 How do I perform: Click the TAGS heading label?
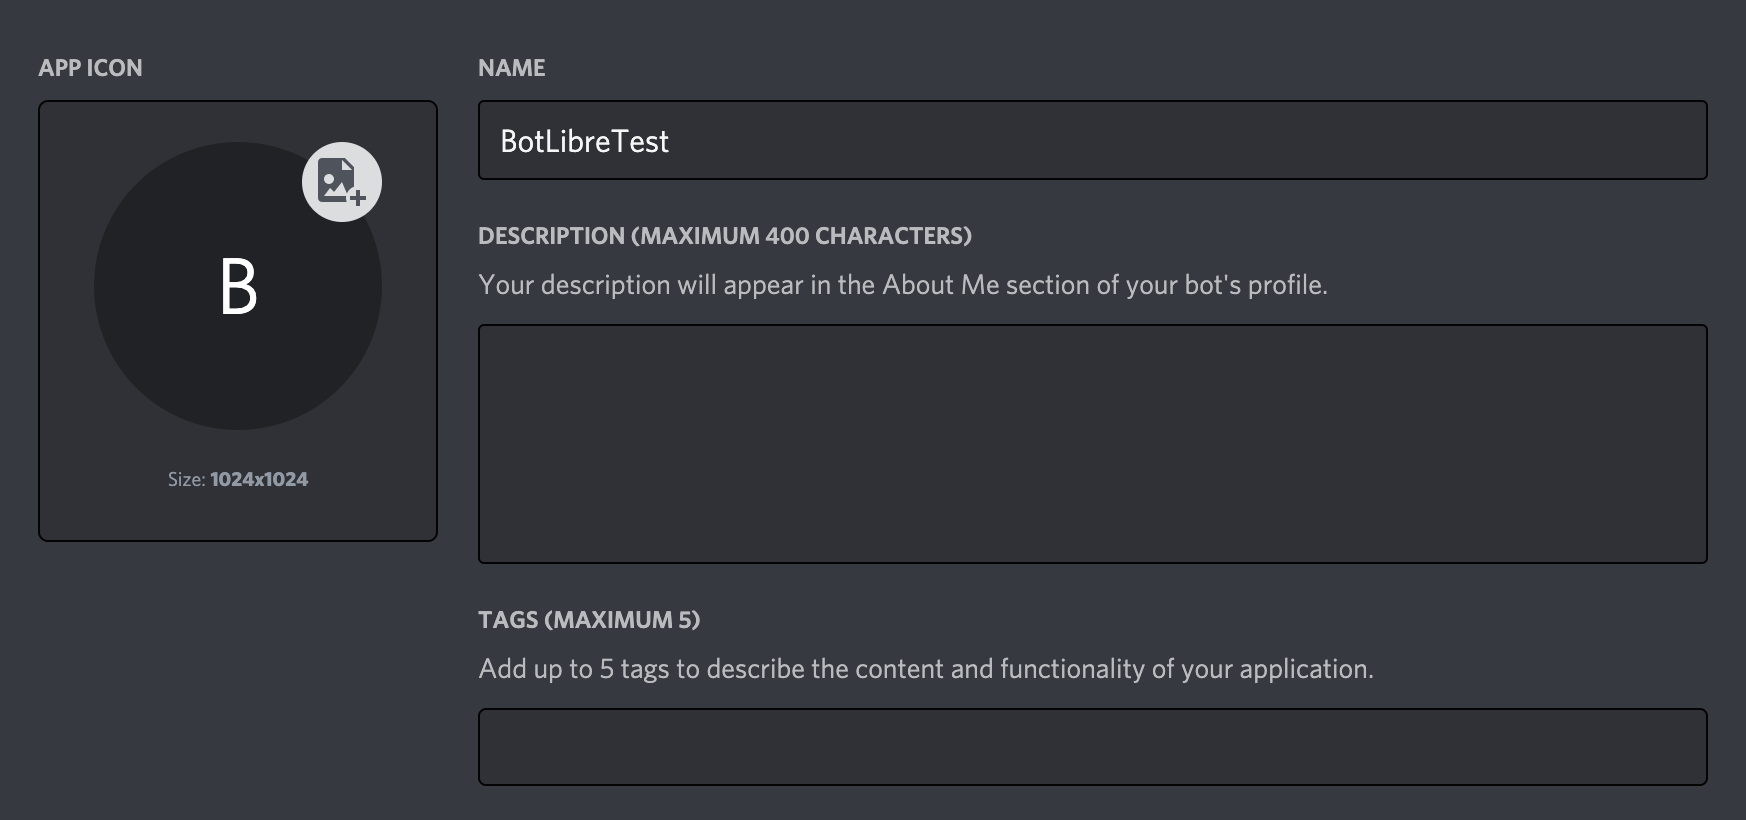pos(508,620)
